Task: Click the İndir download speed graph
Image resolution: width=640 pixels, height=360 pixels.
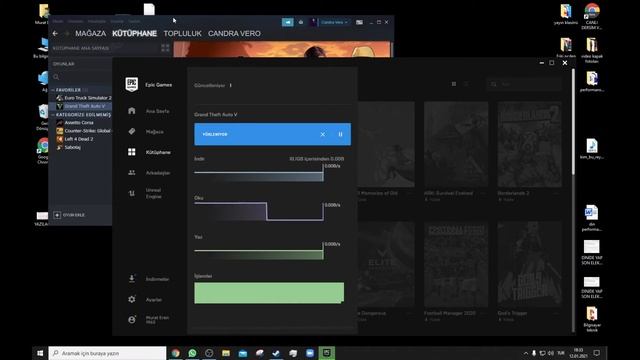Action: [x=259, y=173]
